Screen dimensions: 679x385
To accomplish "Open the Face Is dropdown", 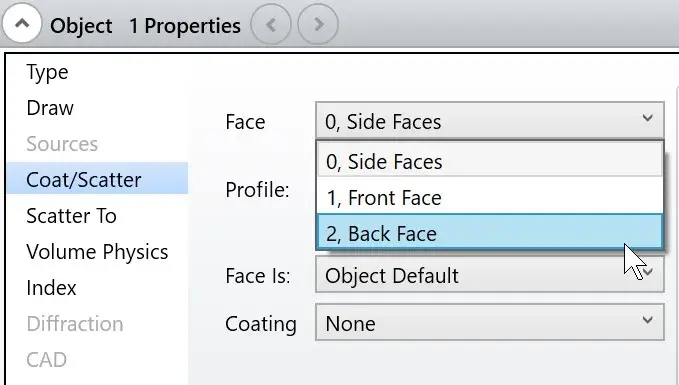I will tap(489, 275).
